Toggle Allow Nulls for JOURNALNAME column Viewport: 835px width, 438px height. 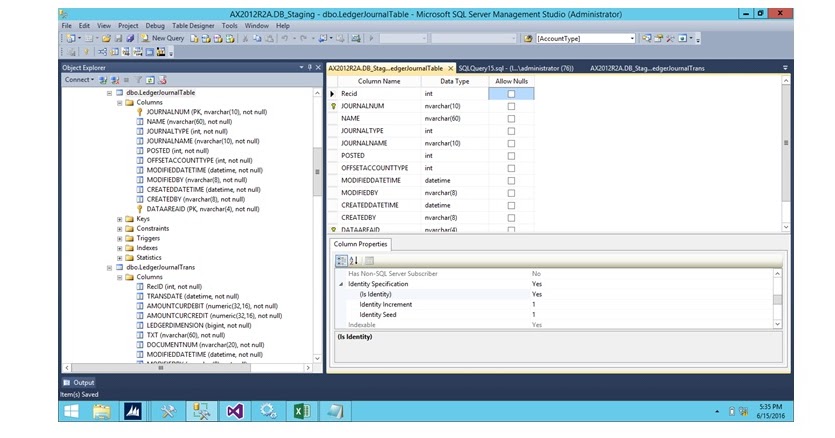click(x=511, y=143)
